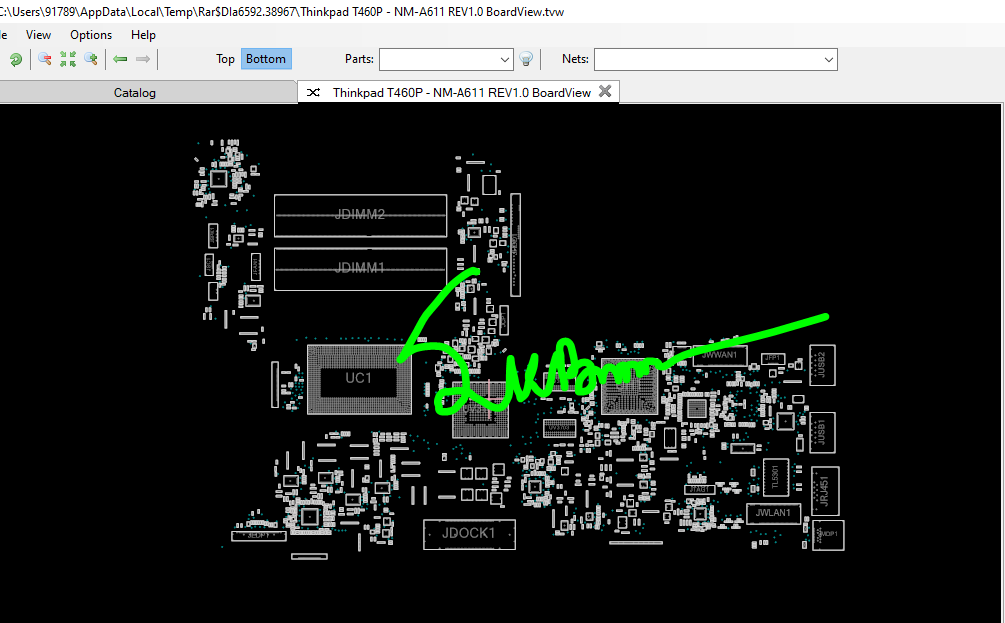Click the light bulb highlight icon

pos(526,59)
